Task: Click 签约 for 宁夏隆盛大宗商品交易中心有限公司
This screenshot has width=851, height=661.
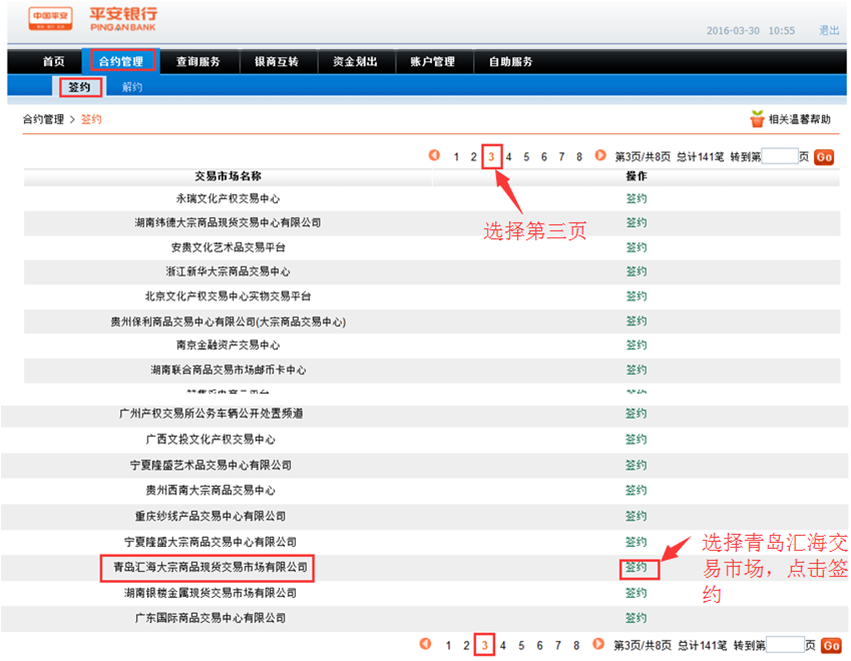Action: (636, 542)
